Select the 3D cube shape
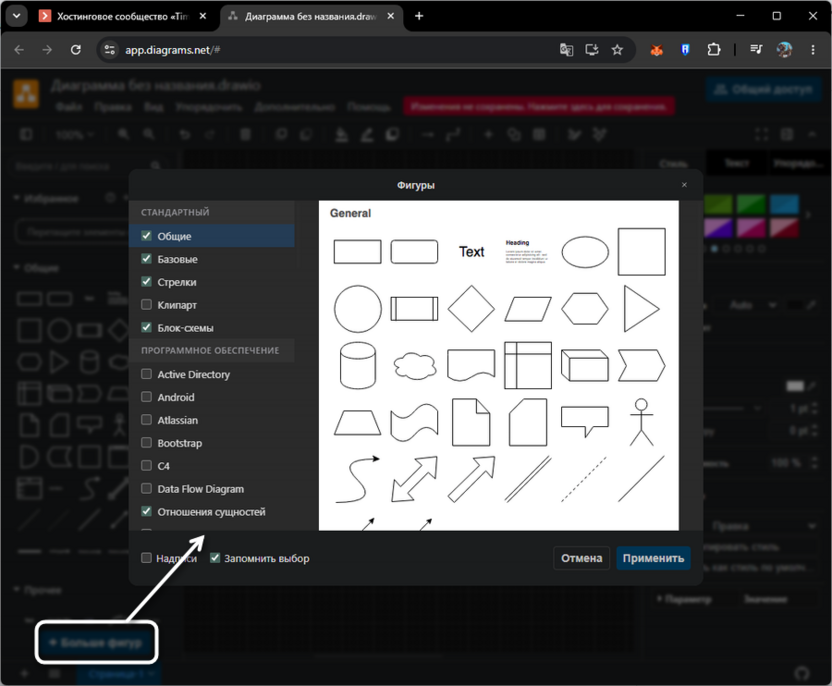This screenshot has height=686, width=832. (585, 366)
